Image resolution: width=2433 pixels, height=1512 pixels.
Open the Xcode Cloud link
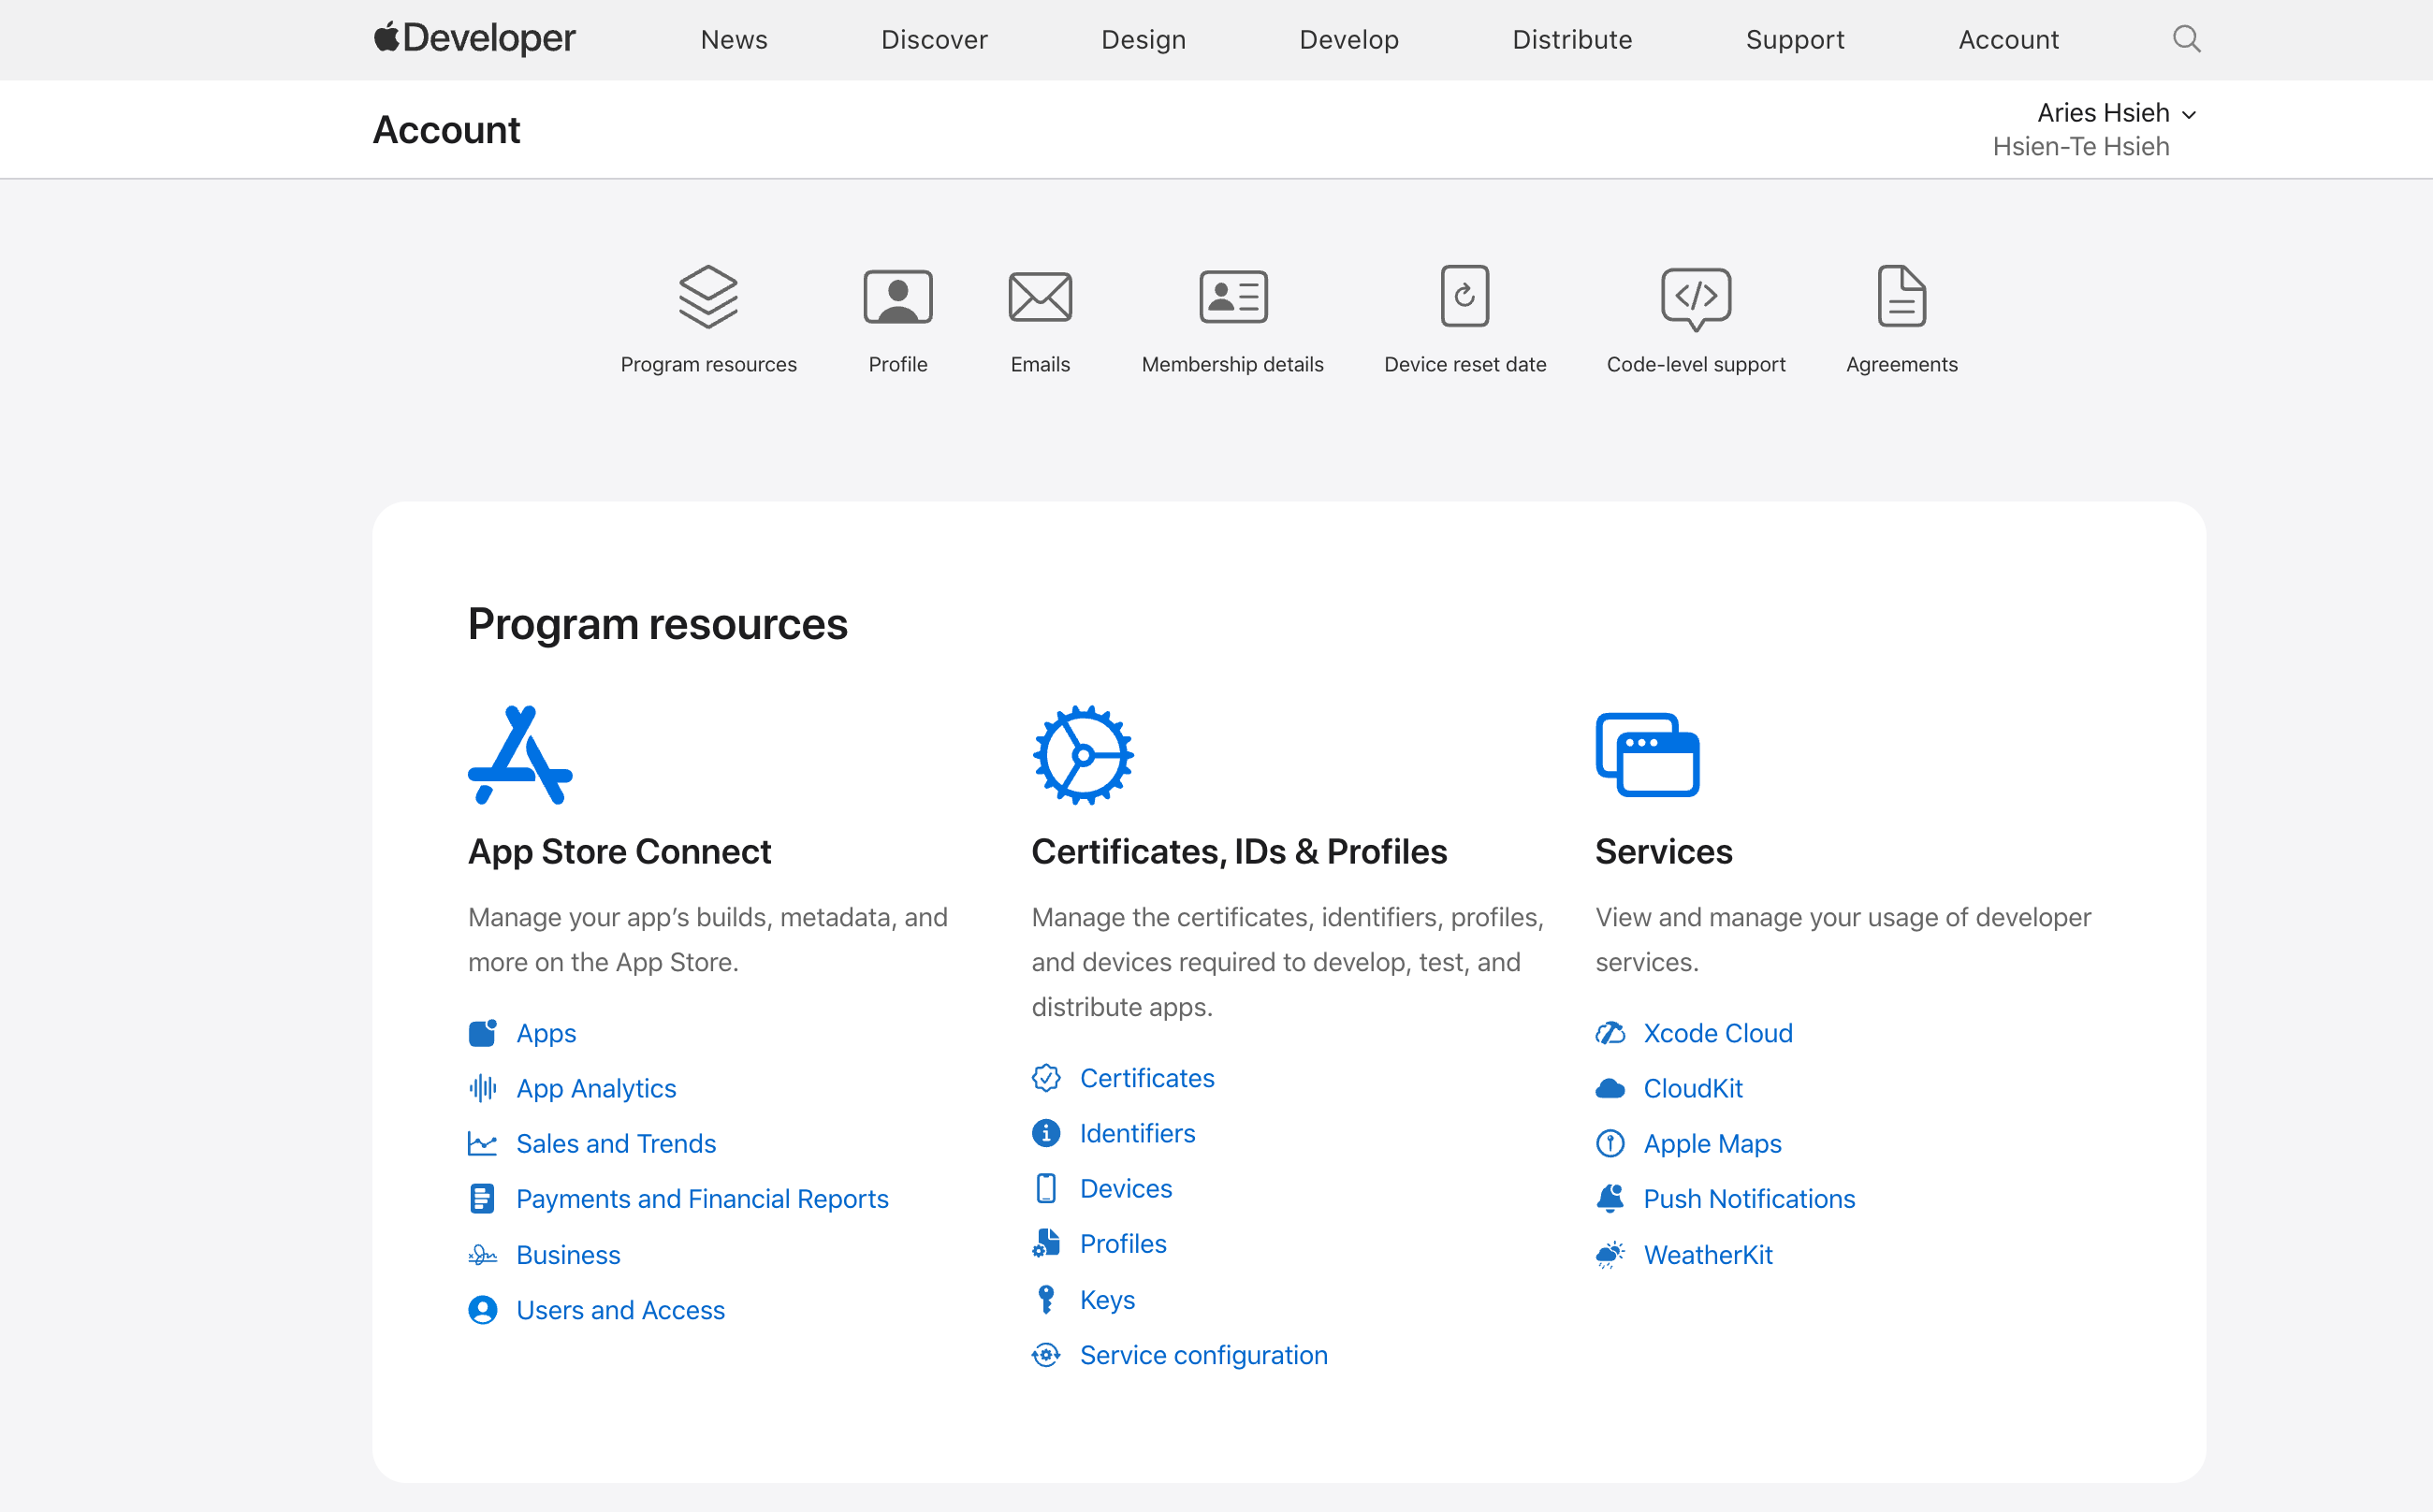click(1717, 1033)
